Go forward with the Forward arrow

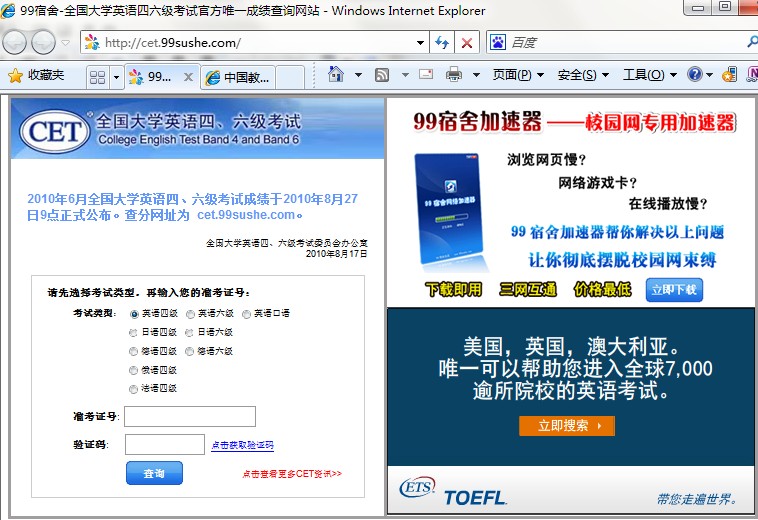pyautogui.click(x=44, y=43)
